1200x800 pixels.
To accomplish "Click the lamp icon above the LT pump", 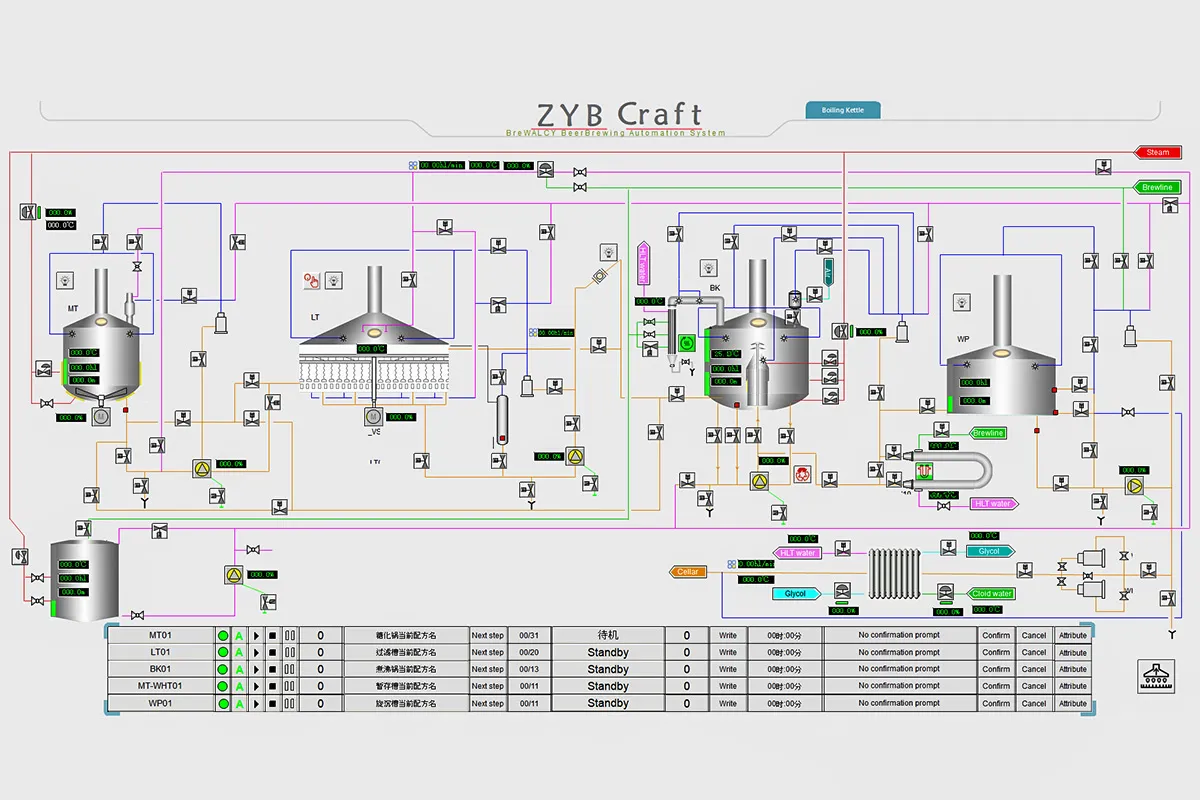I will pos(608,251).
